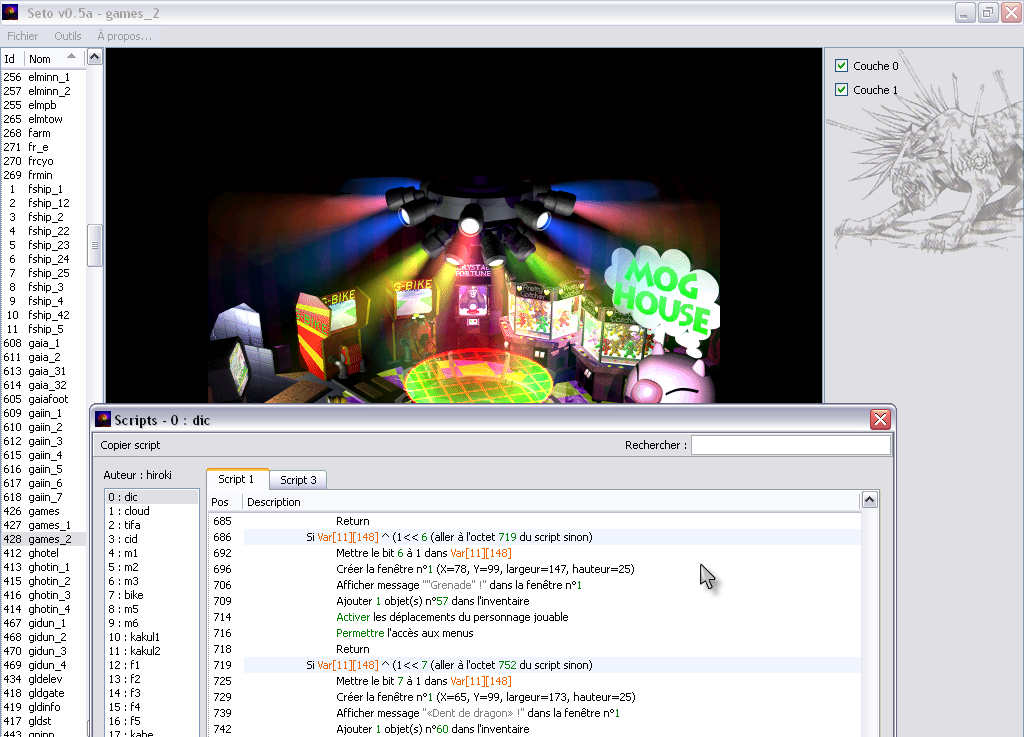Select field 269 frmin

43,175
